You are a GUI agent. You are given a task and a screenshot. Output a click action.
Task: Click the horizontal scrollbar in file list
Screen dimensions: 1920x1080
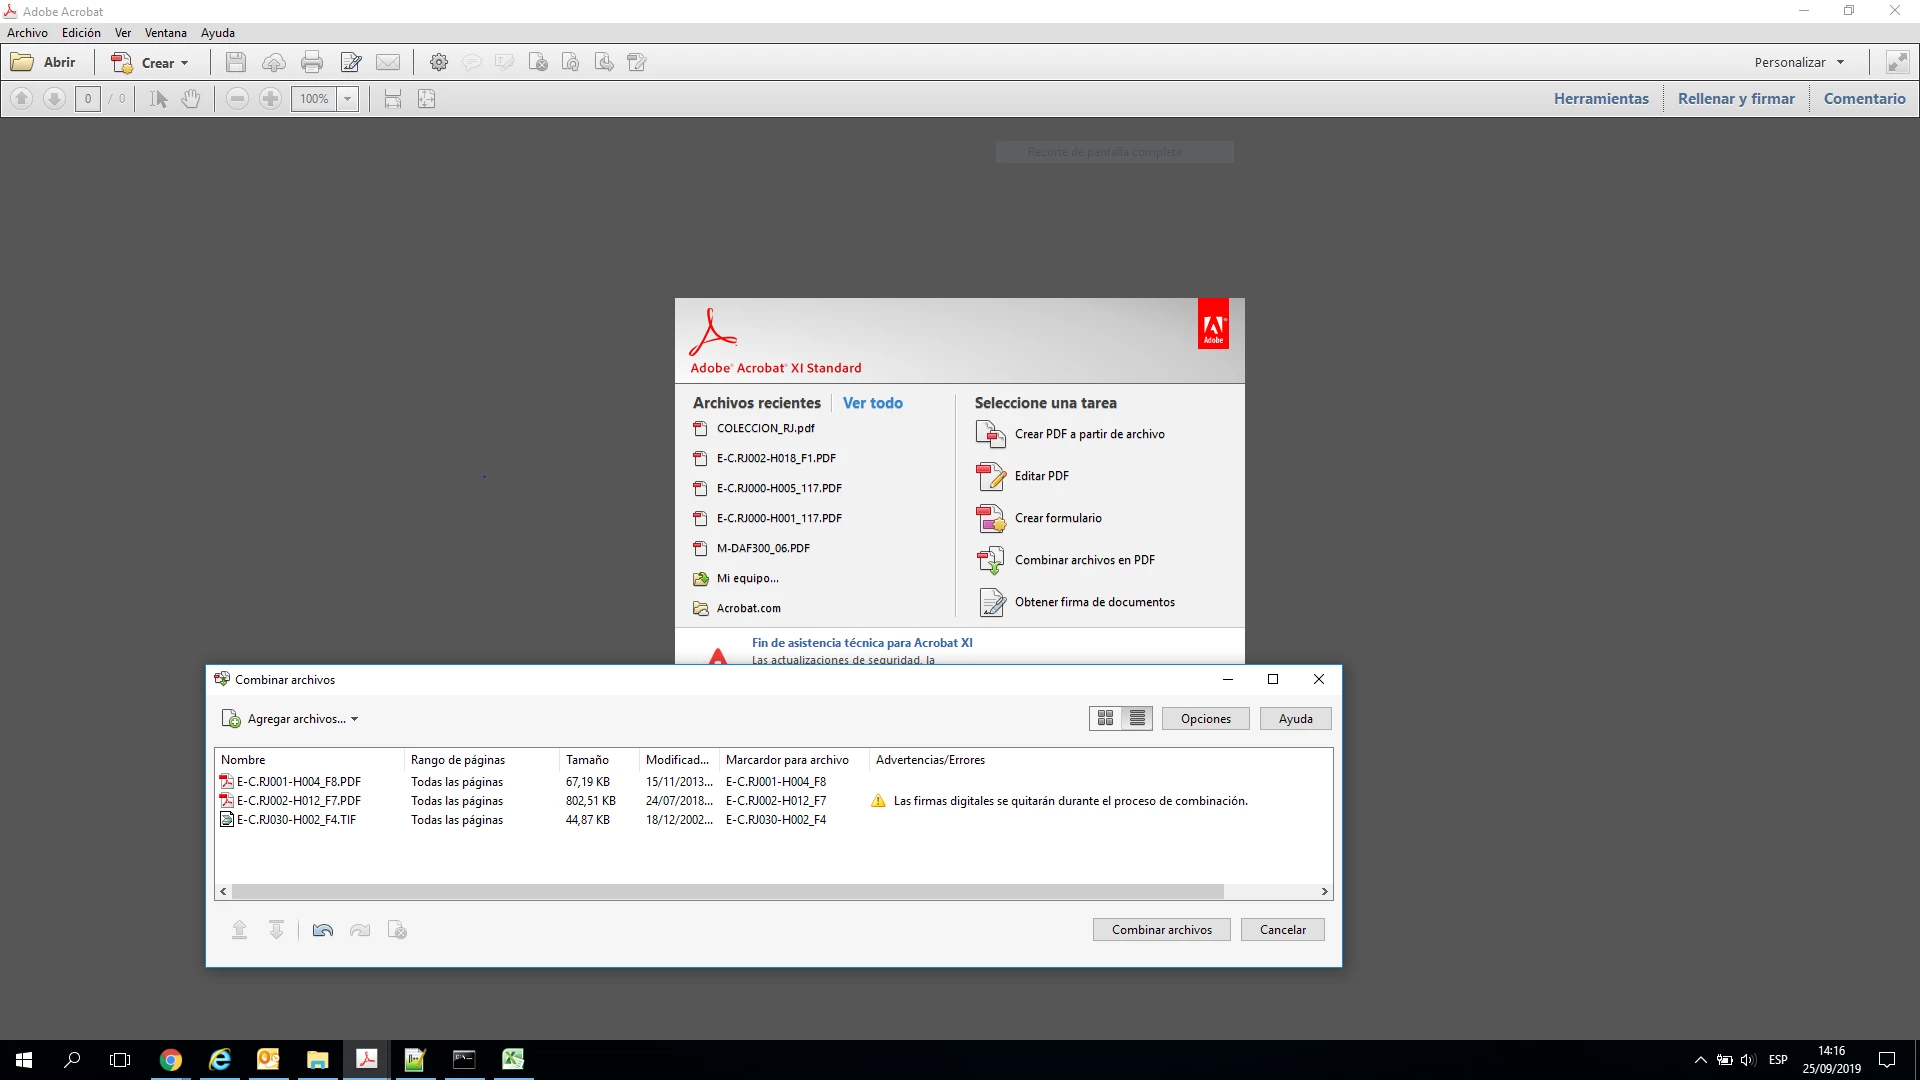pyautogui.click(x=727, y=891)
